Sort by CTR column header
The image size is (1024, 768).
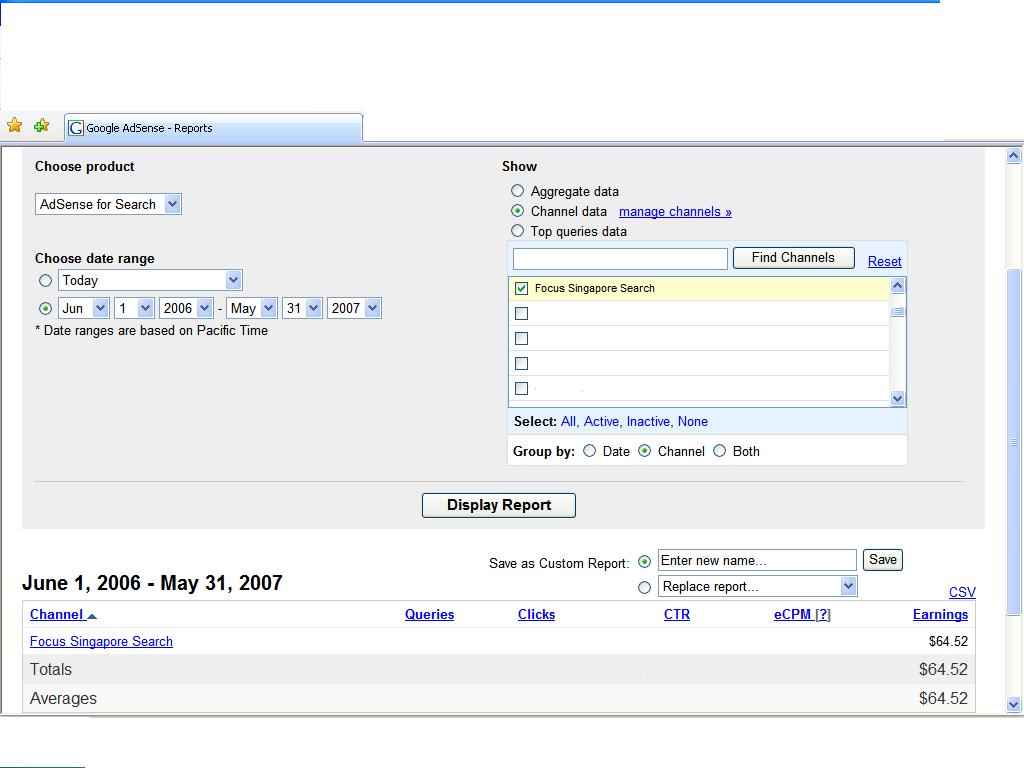(x=677, y=615)
